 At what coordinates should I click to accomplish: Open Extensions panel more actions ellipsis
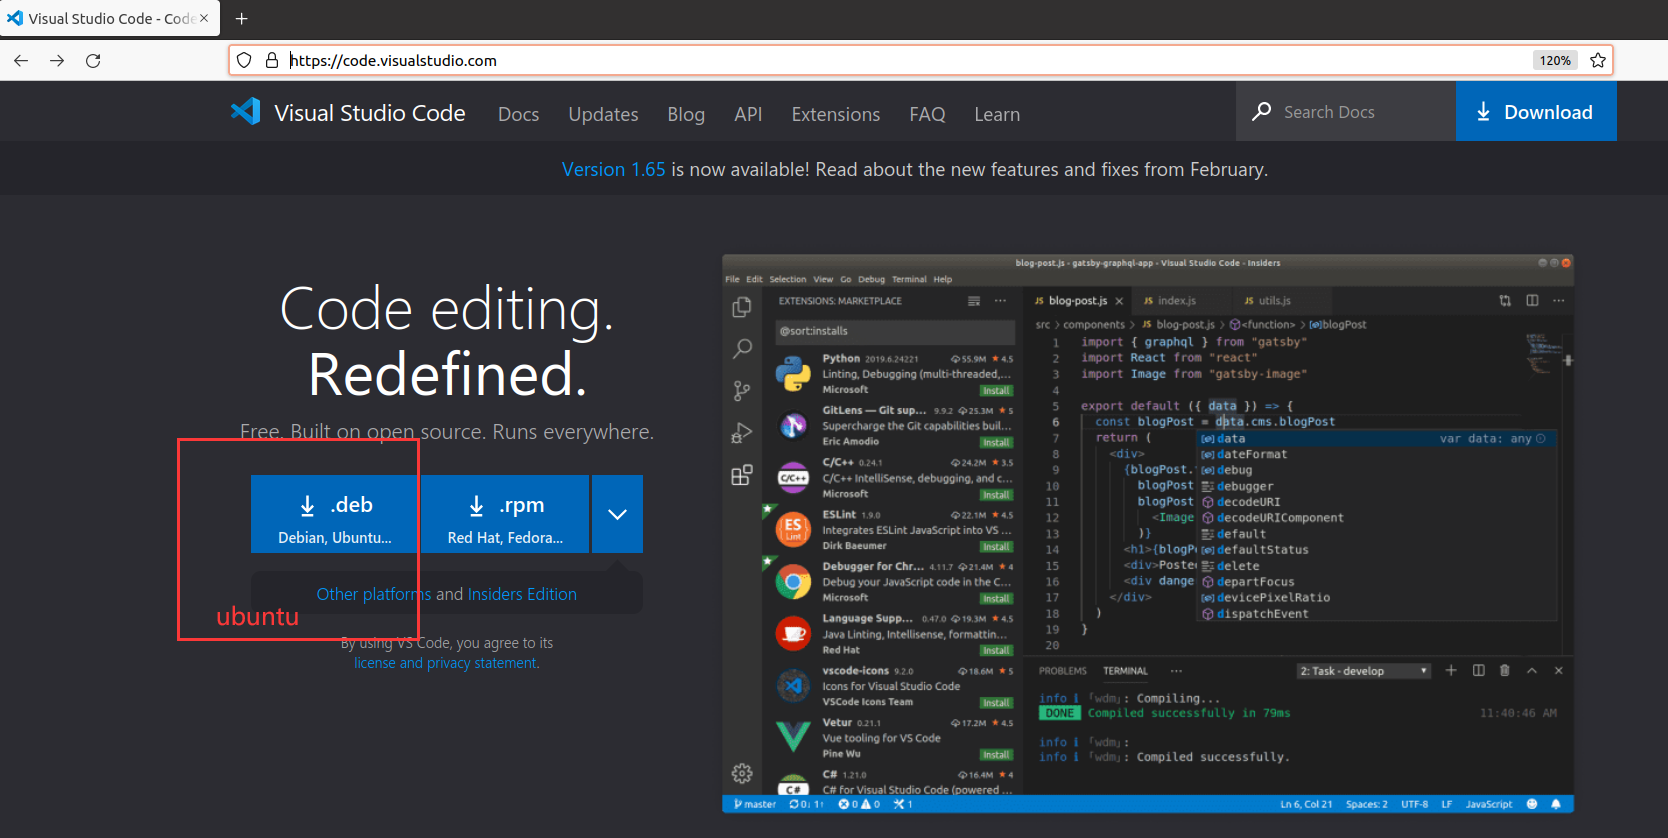(x=1000, y=300)
